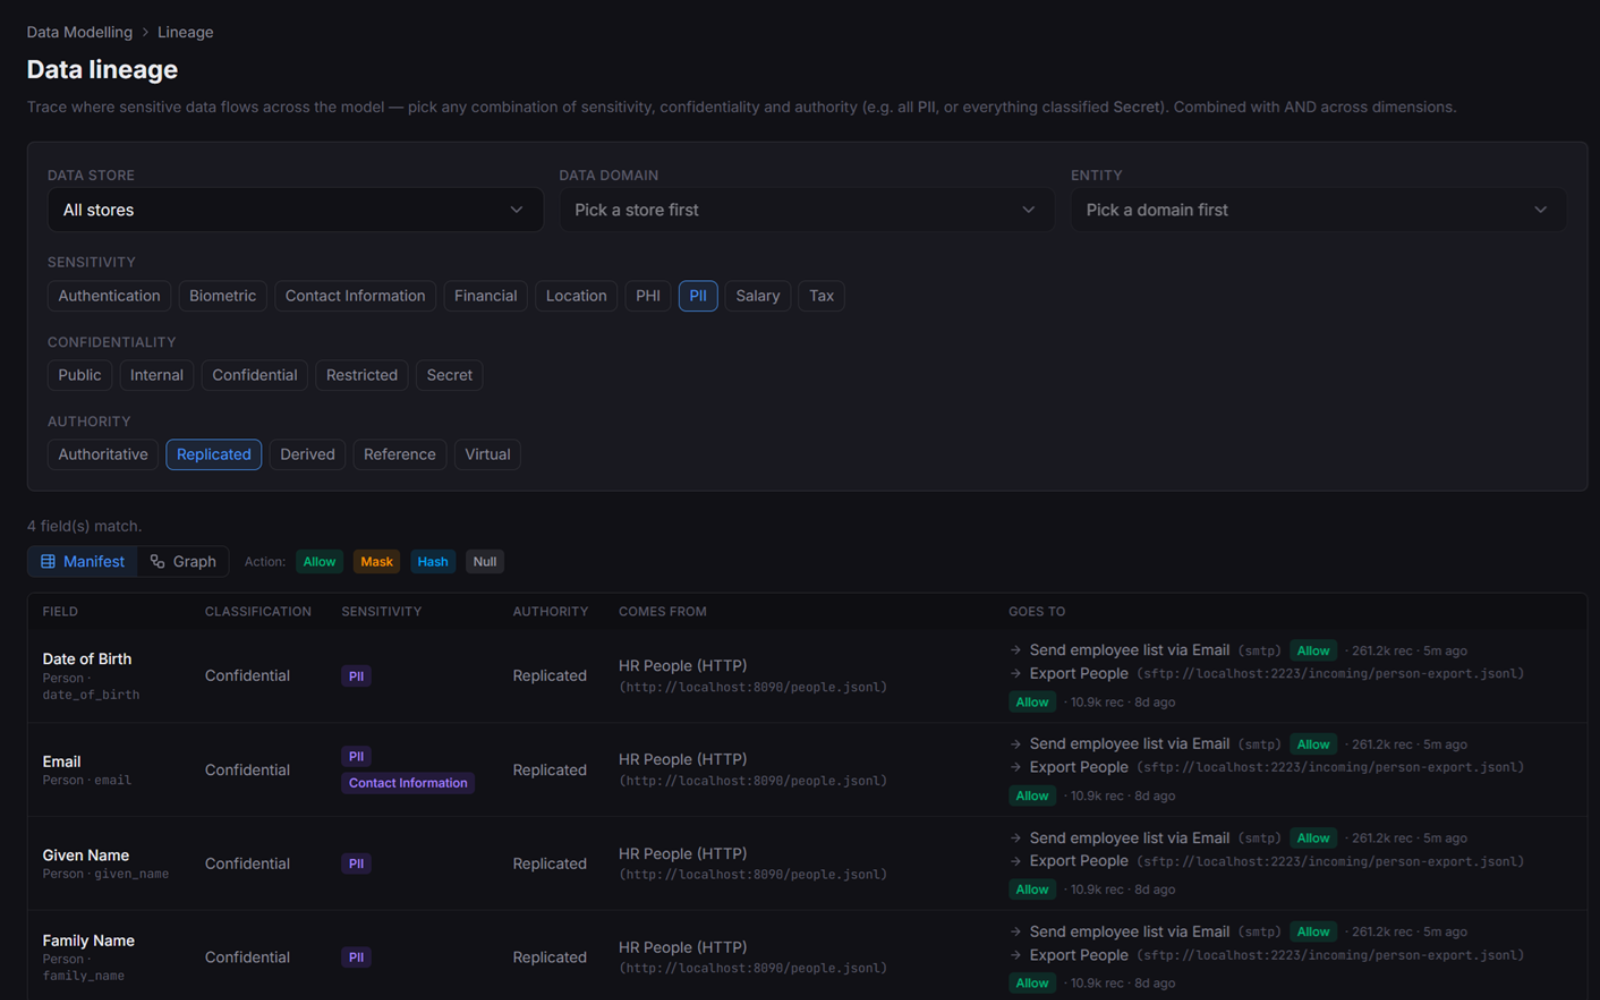Open the Data Store dropdown
The image size is (1600, 1000).
(295, 210)
